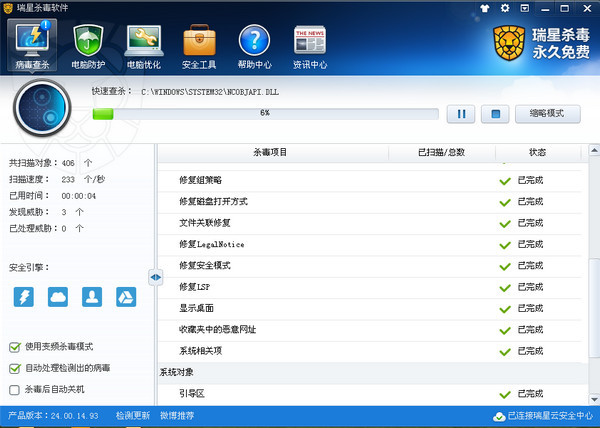Click the Rising lion logo
600x428 pixels.
click(509, 43)
